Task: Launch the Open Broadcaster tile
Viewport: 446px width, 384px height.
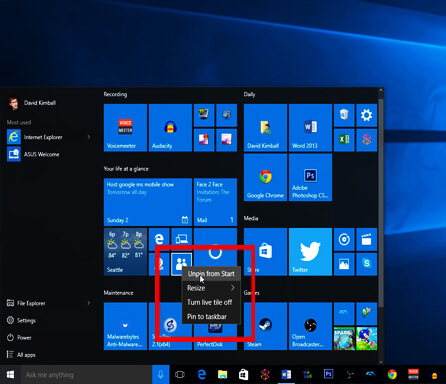Action: 310,326
